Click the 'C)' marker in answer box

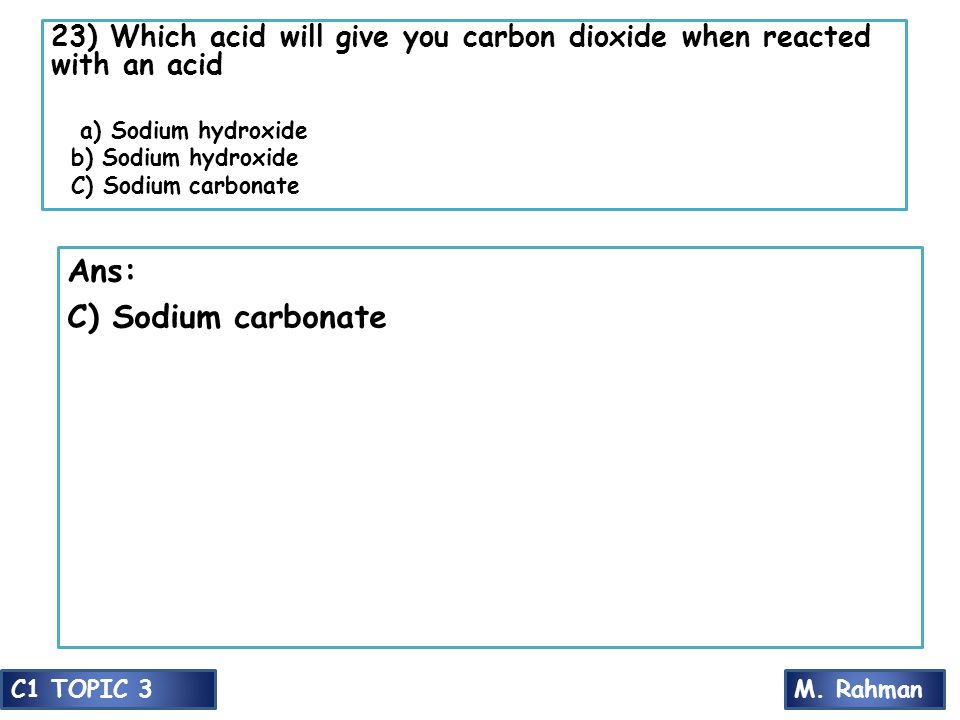[x=83, y=318]
